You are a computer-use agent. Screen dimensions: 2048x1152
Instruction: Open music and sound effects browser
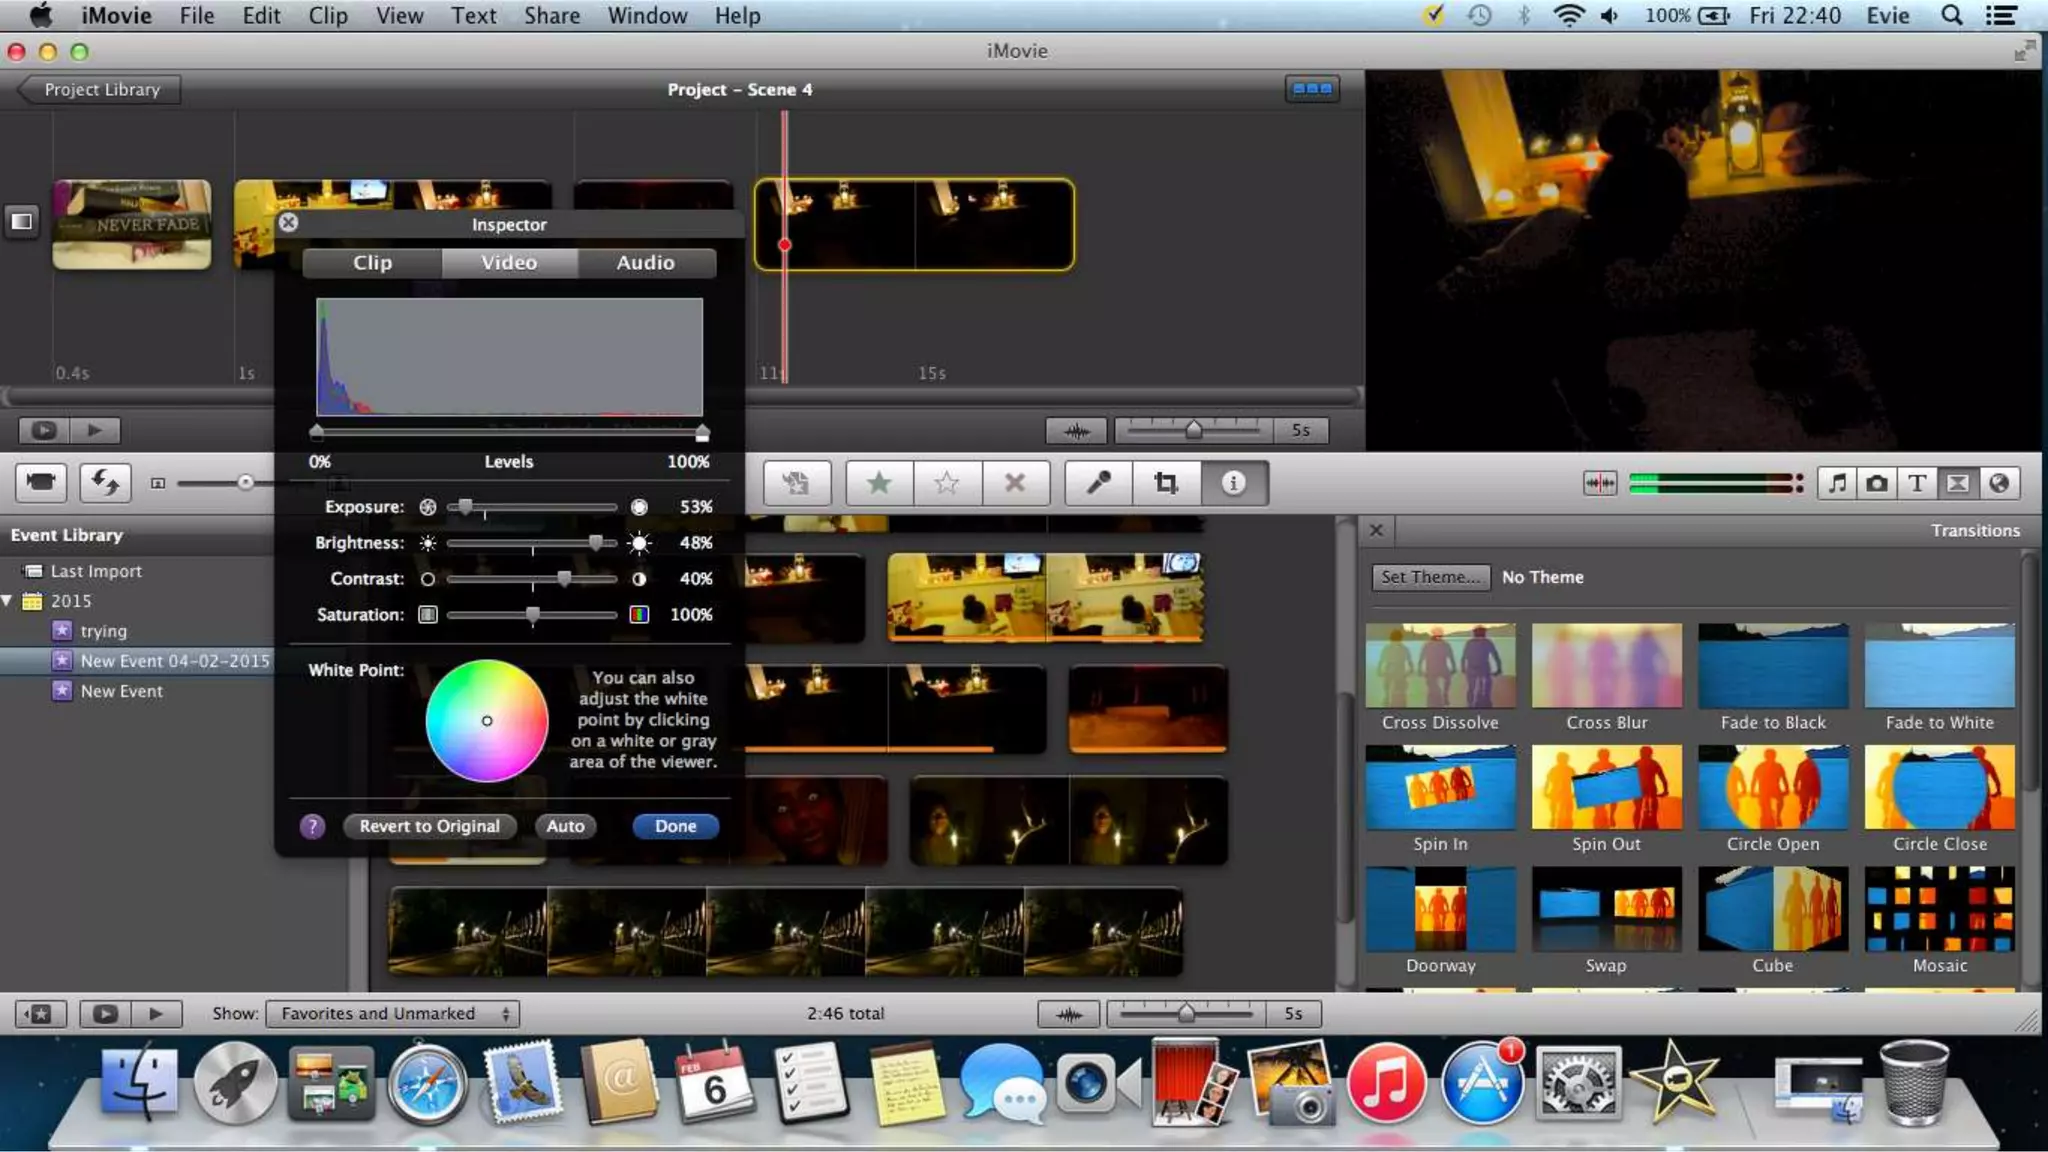pos(1837,484)
